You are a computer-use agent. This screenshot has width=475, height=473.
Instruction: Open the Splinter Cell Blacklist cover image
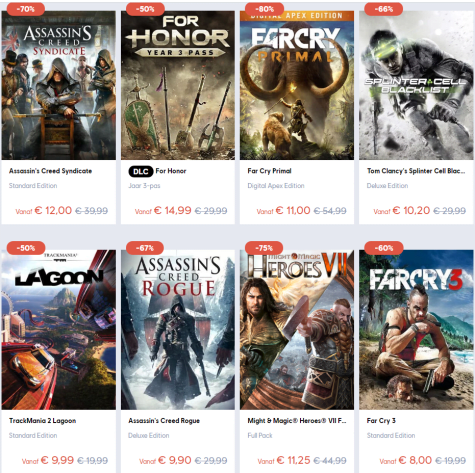click(x=416, y=85)
